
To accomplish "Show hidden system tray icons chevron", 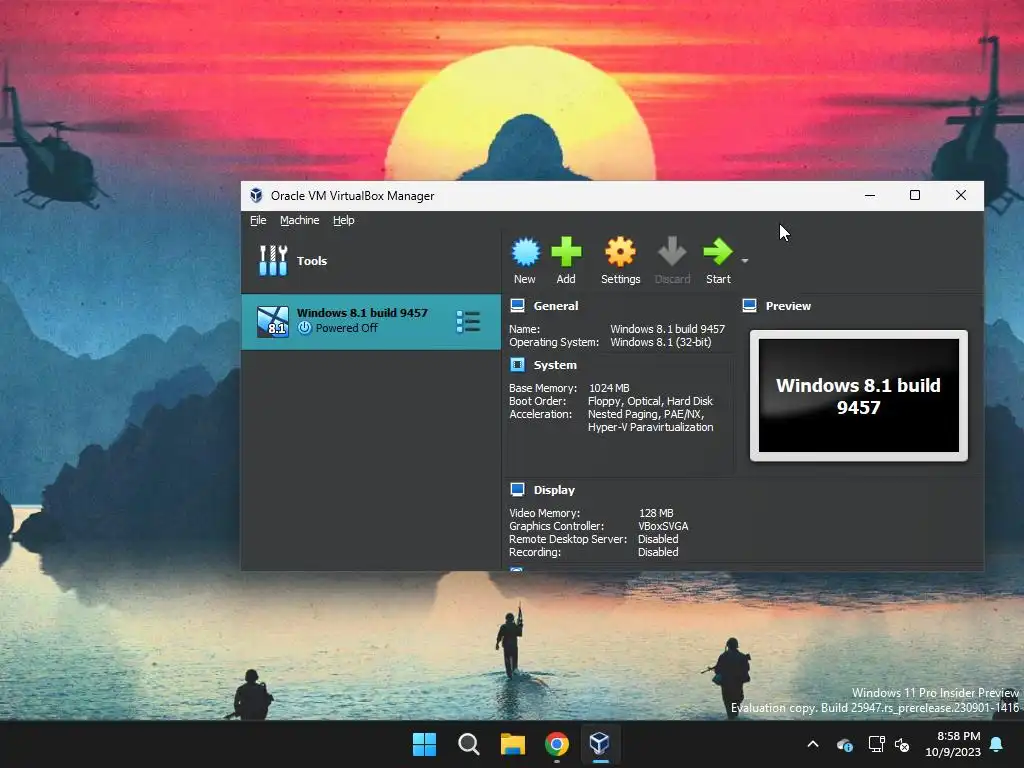I will (813, 744).
